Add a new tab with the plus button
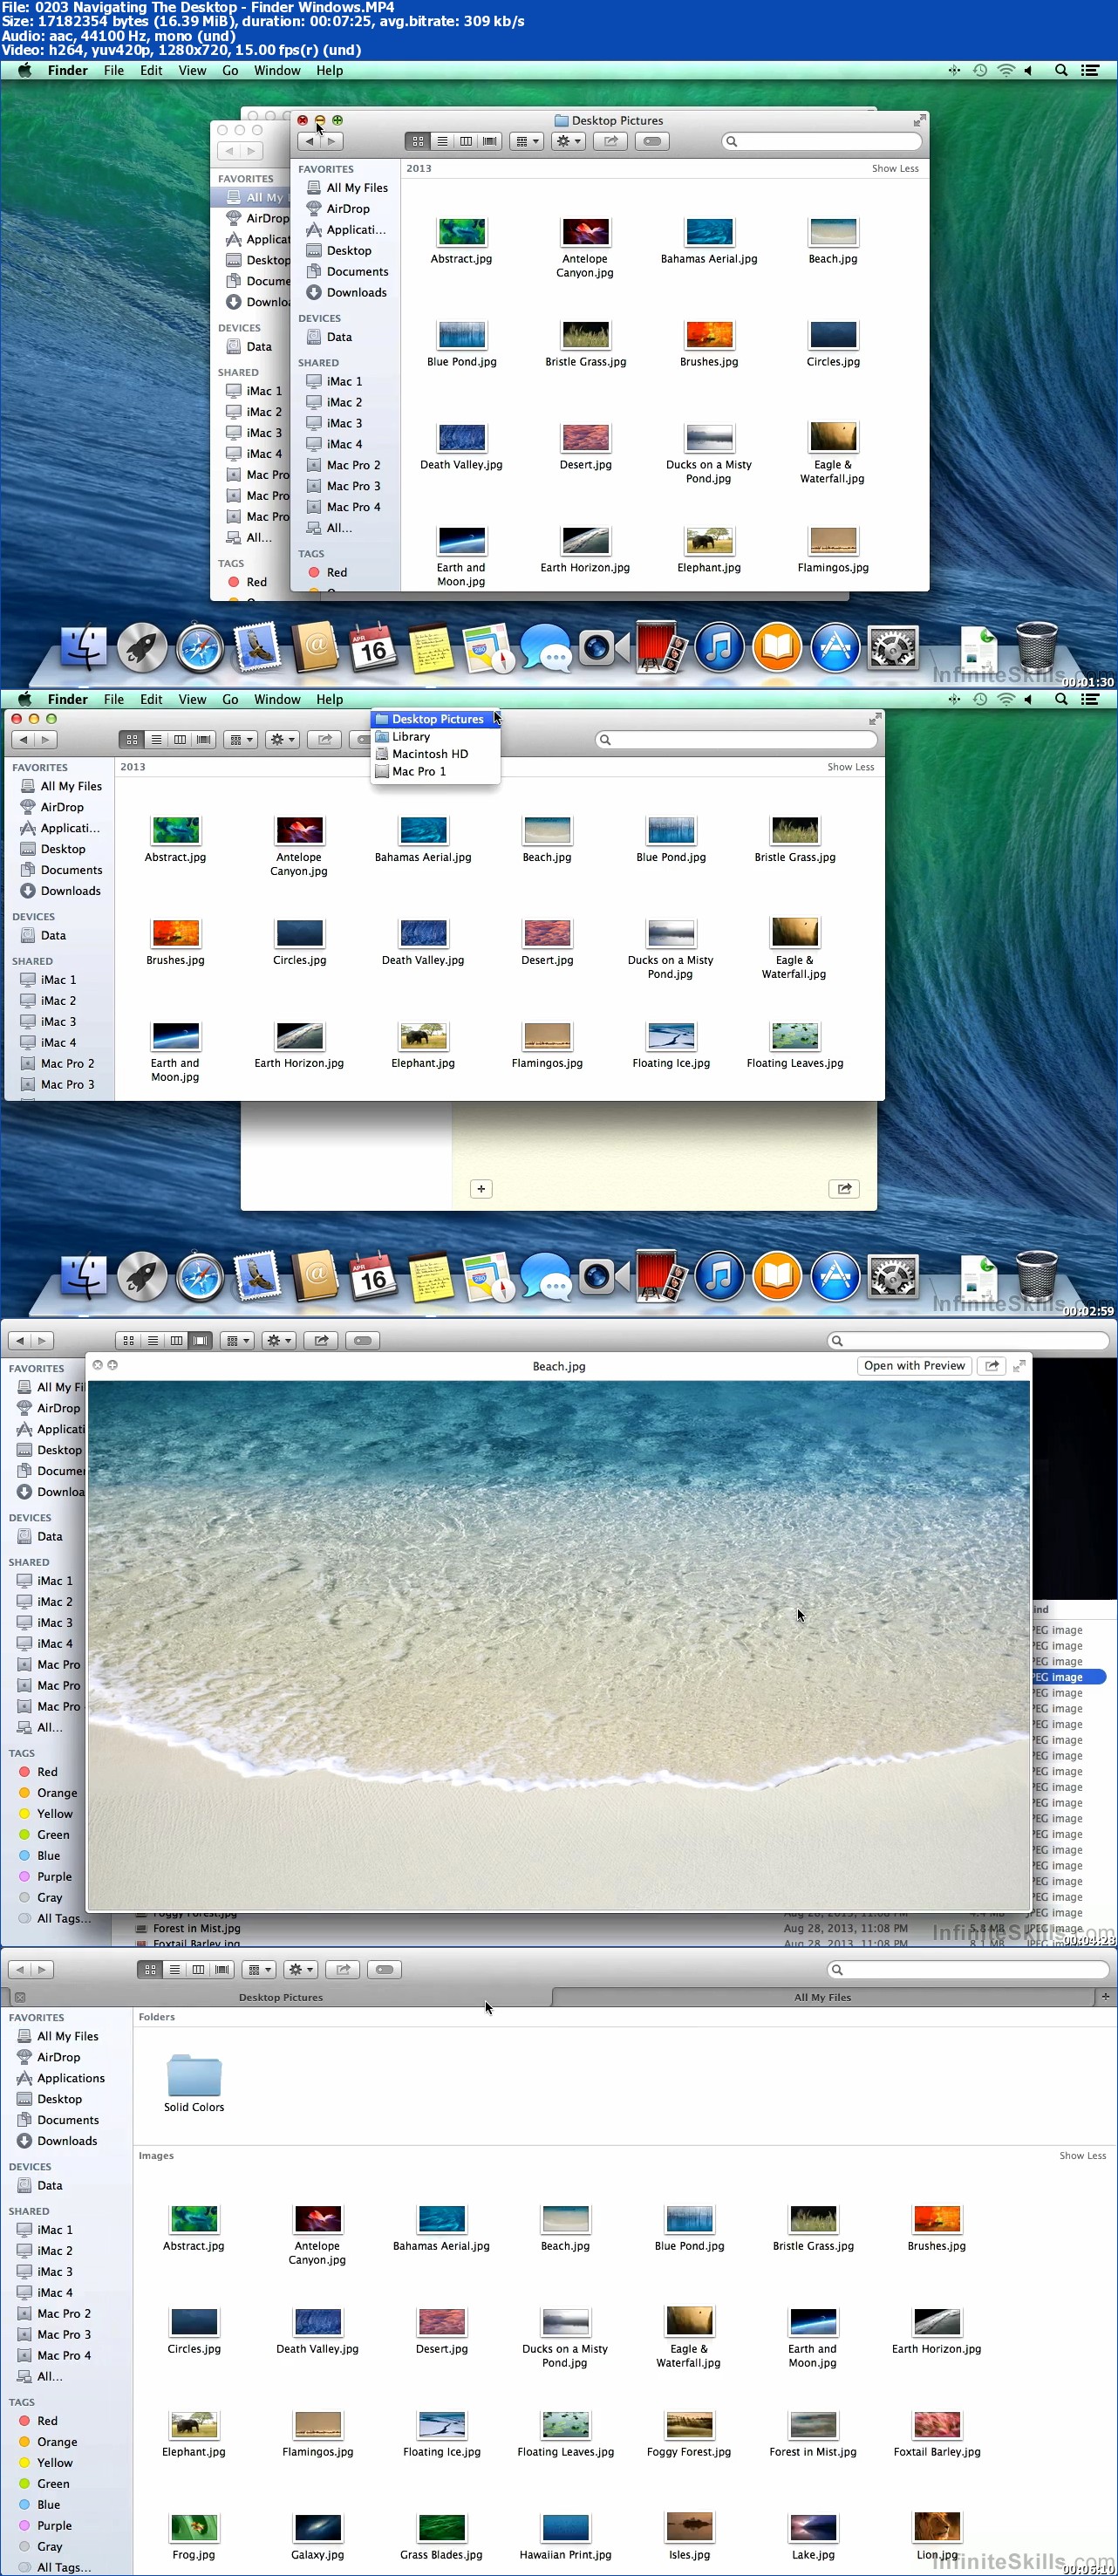This screenshot has width=1118, height=2576. click(1105, 1997)
